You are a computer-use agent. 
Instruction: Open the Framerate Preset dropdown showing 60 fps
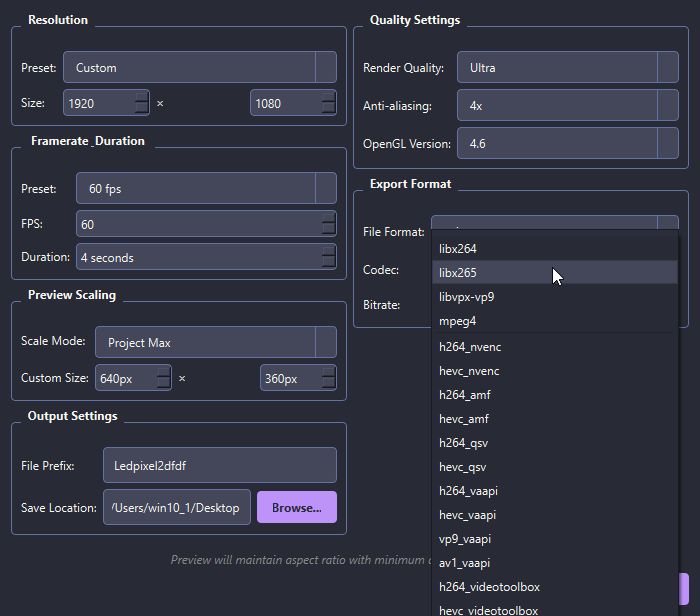[206, 188]
